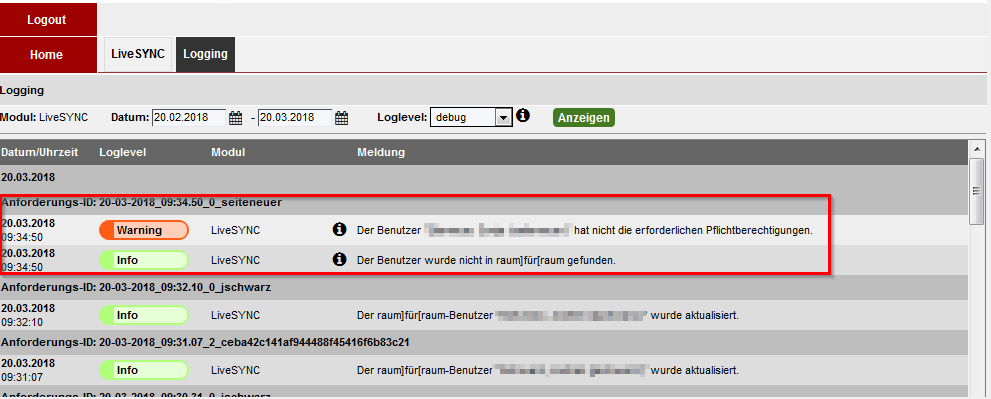Click the 20.03.2018 date group header
Image resolution: width=991 pixels, height=399 pixels.
point(484,178)
